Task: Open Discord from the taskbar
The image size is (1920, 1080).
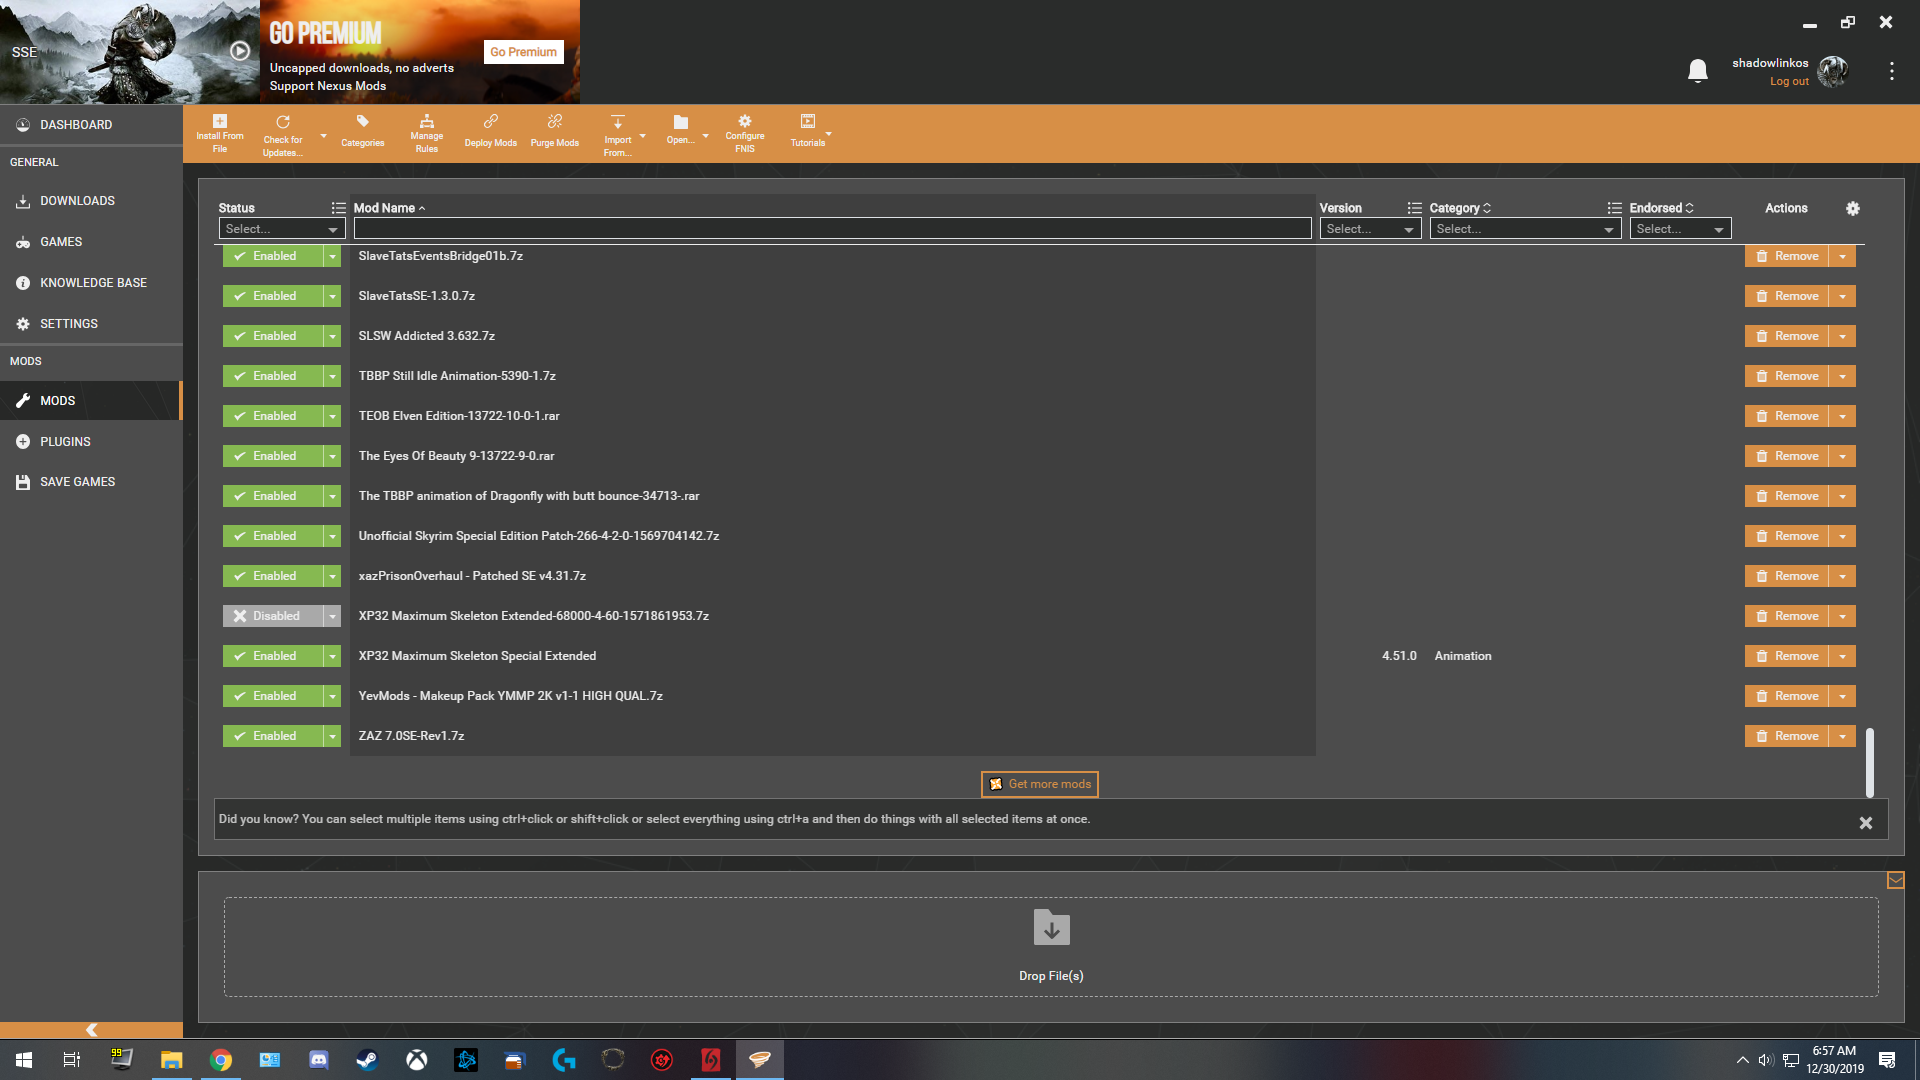Action: pyautogui.click(x=319, y=1060)
